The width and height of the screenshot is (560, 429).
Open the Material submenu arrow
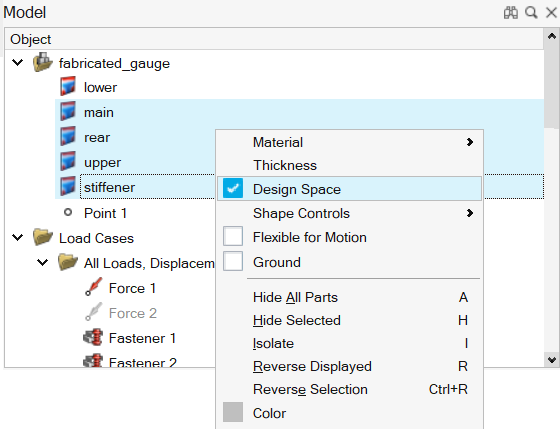(470, 142)
